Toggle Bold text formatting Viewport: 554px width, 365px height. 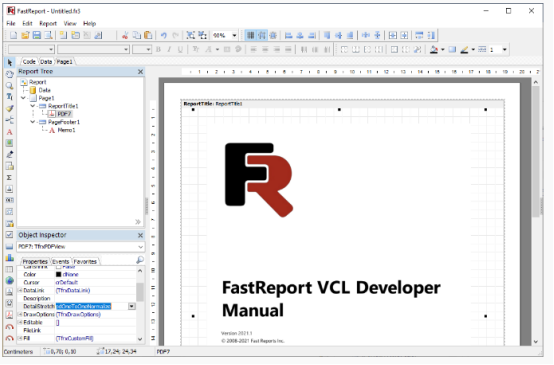[x=158, y=49]
